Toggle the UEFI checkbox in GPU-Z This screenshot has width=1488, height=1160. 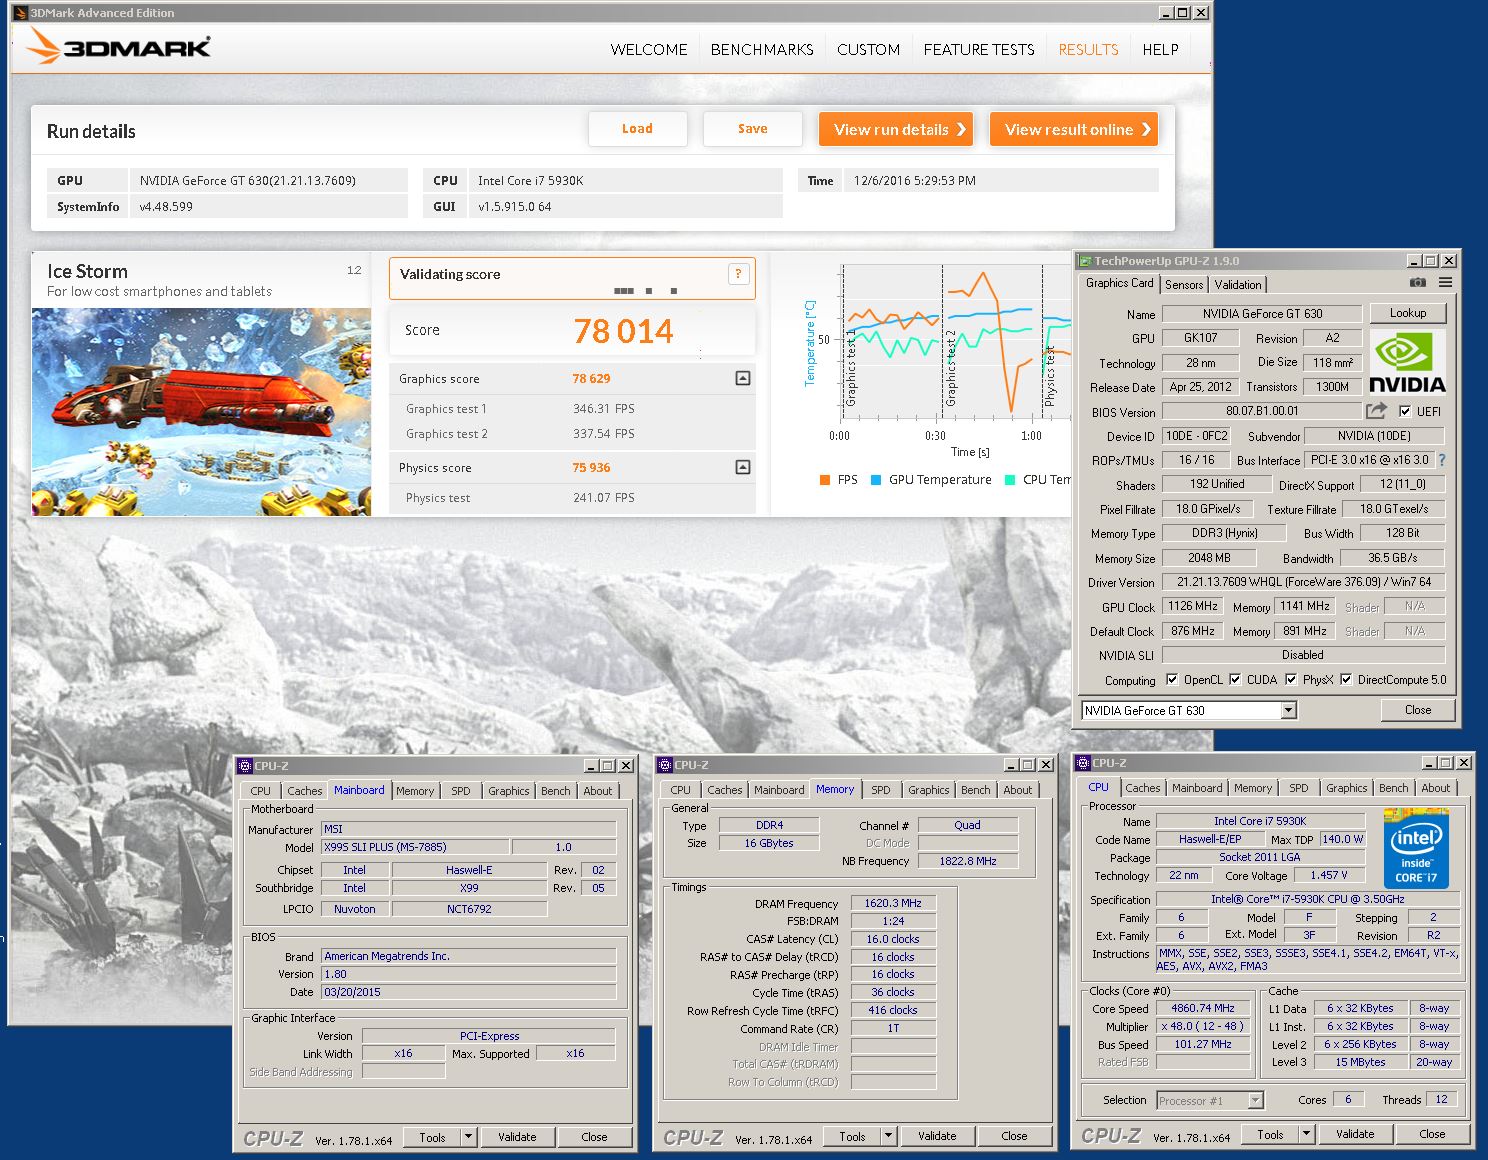1405,411
